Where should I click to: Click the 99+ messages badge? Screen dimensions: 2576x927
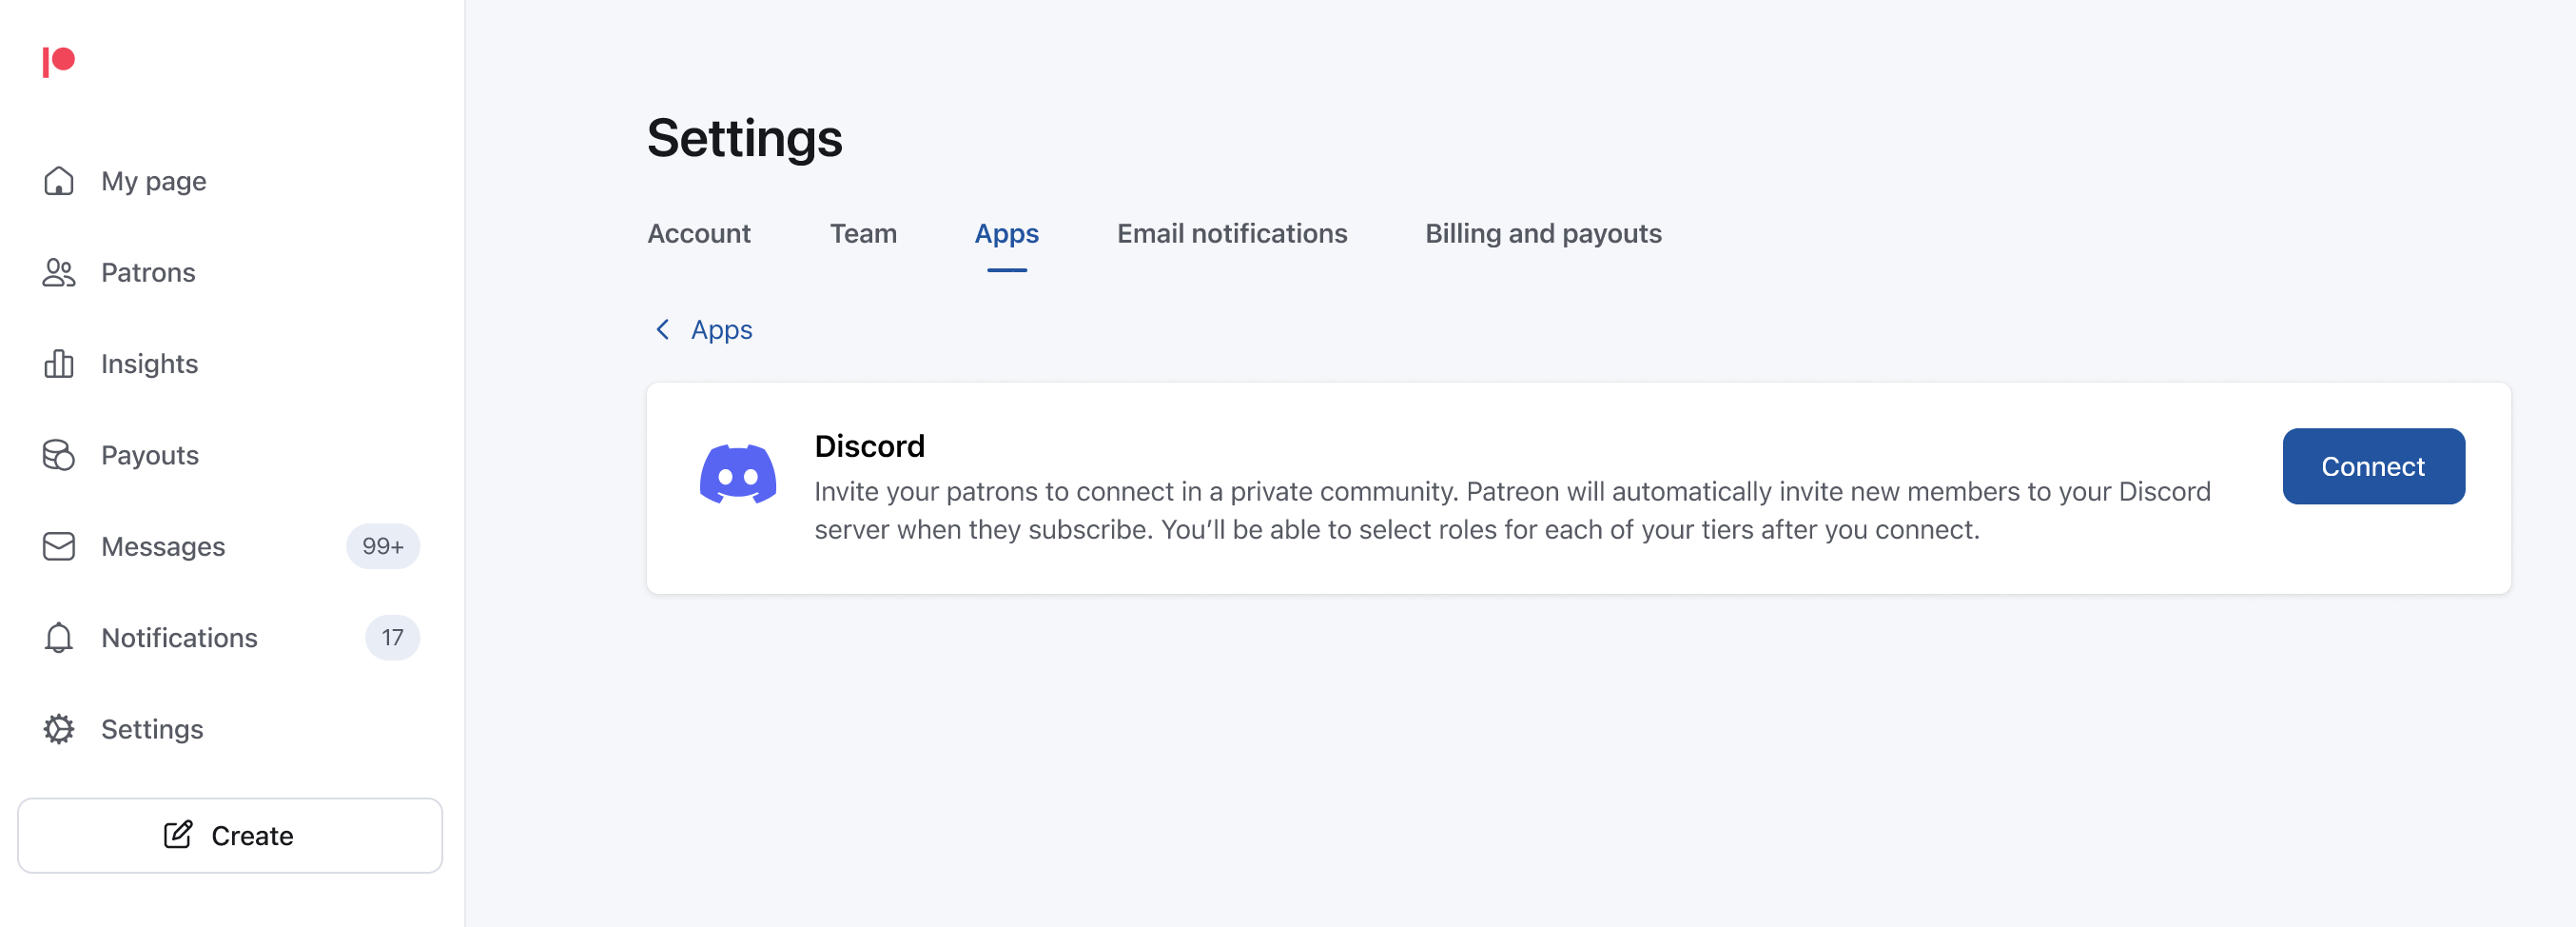click(x=383, y=547)
